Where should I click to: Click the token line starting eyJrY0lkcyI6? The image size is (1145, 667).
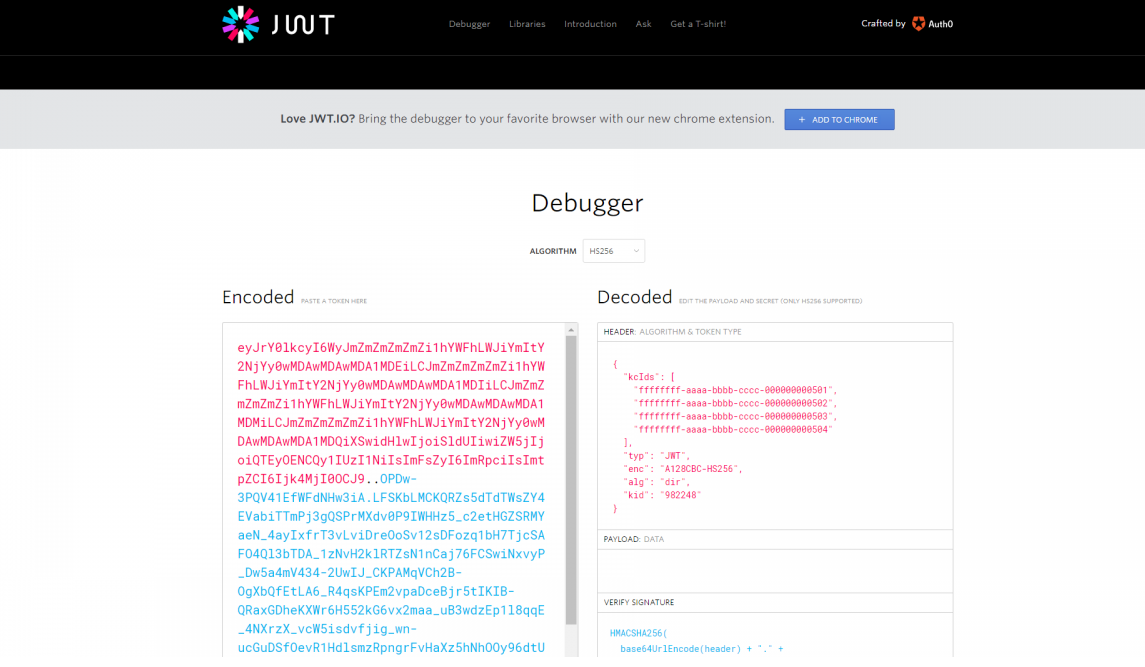point(391,348)
